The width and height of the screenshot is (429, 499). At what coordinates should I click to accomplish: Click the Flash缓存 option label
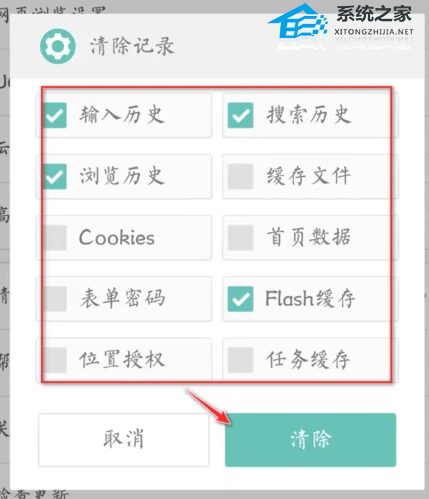point(310,298)
